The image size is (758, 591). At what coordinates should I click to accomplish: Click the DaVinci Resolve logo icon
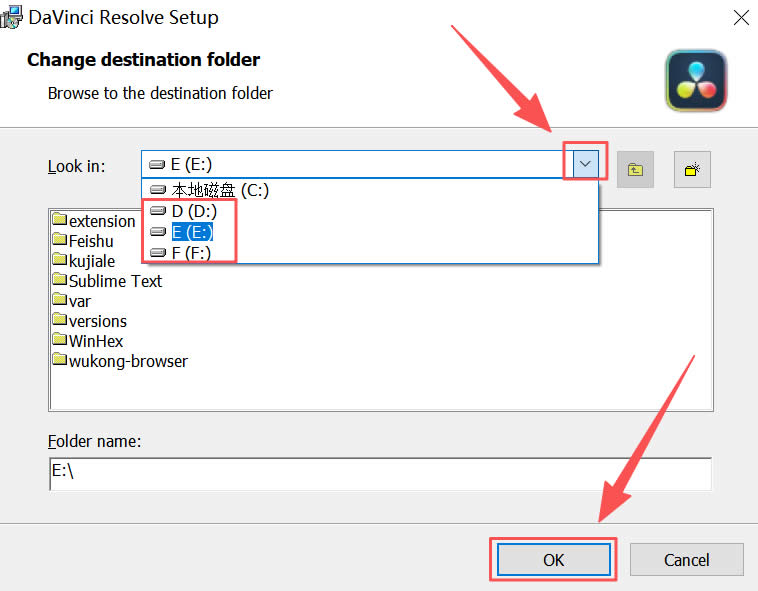[x=696, y=81]
